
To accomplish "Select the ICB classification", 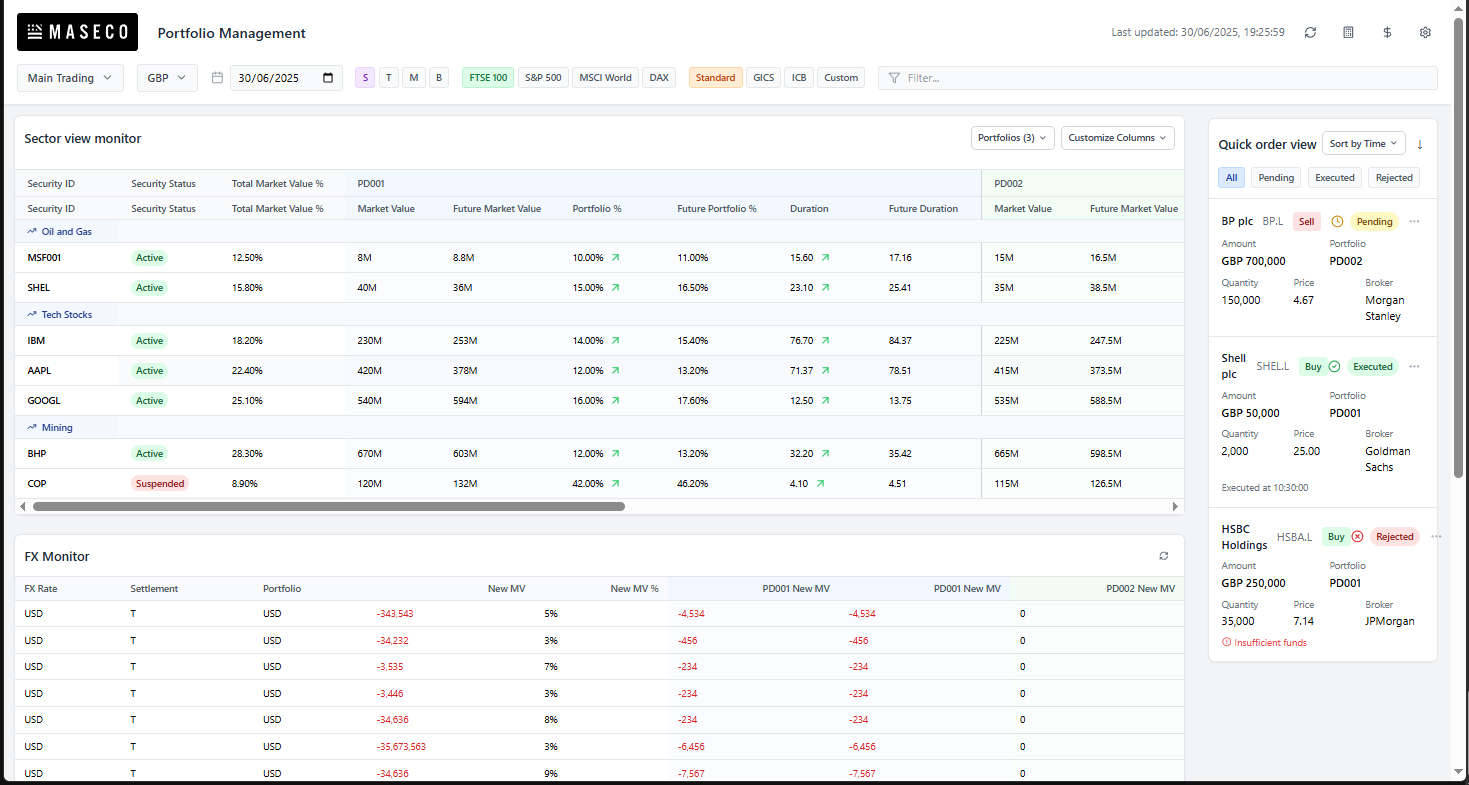I will tap(799, 77).
